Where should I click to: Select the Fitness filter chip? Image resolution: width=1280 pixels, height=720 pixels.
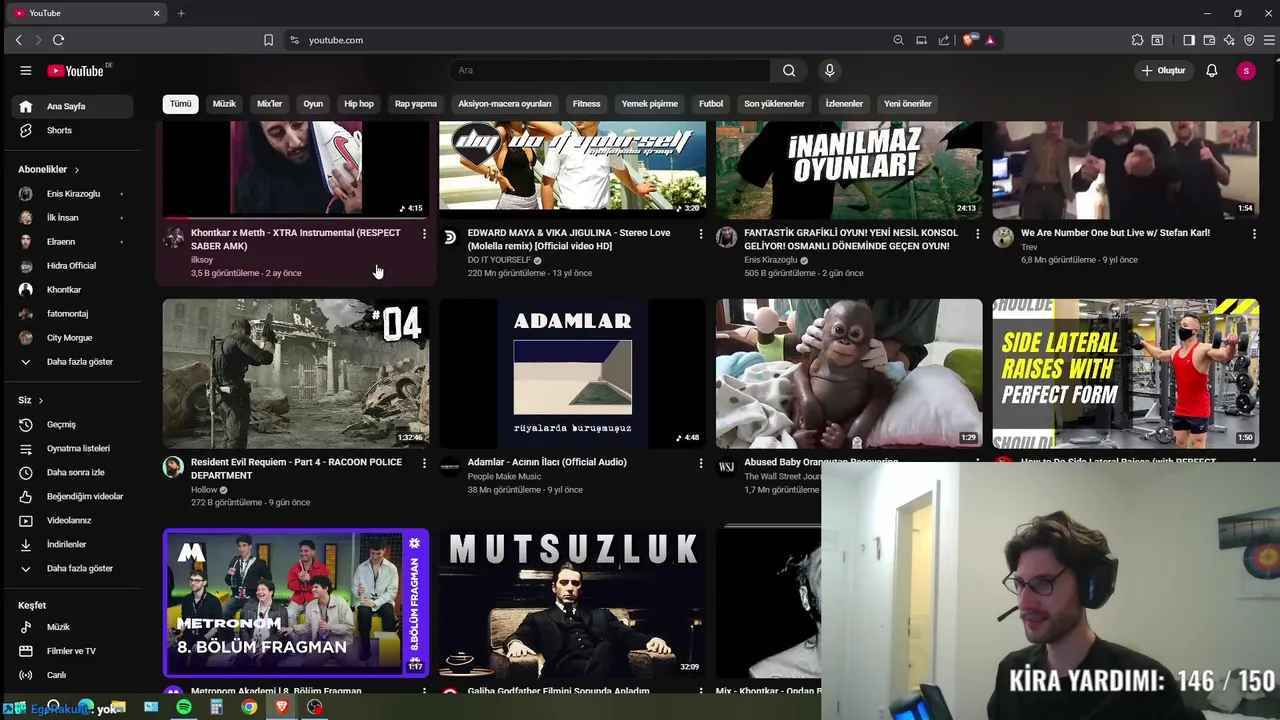tap(586, 104)
